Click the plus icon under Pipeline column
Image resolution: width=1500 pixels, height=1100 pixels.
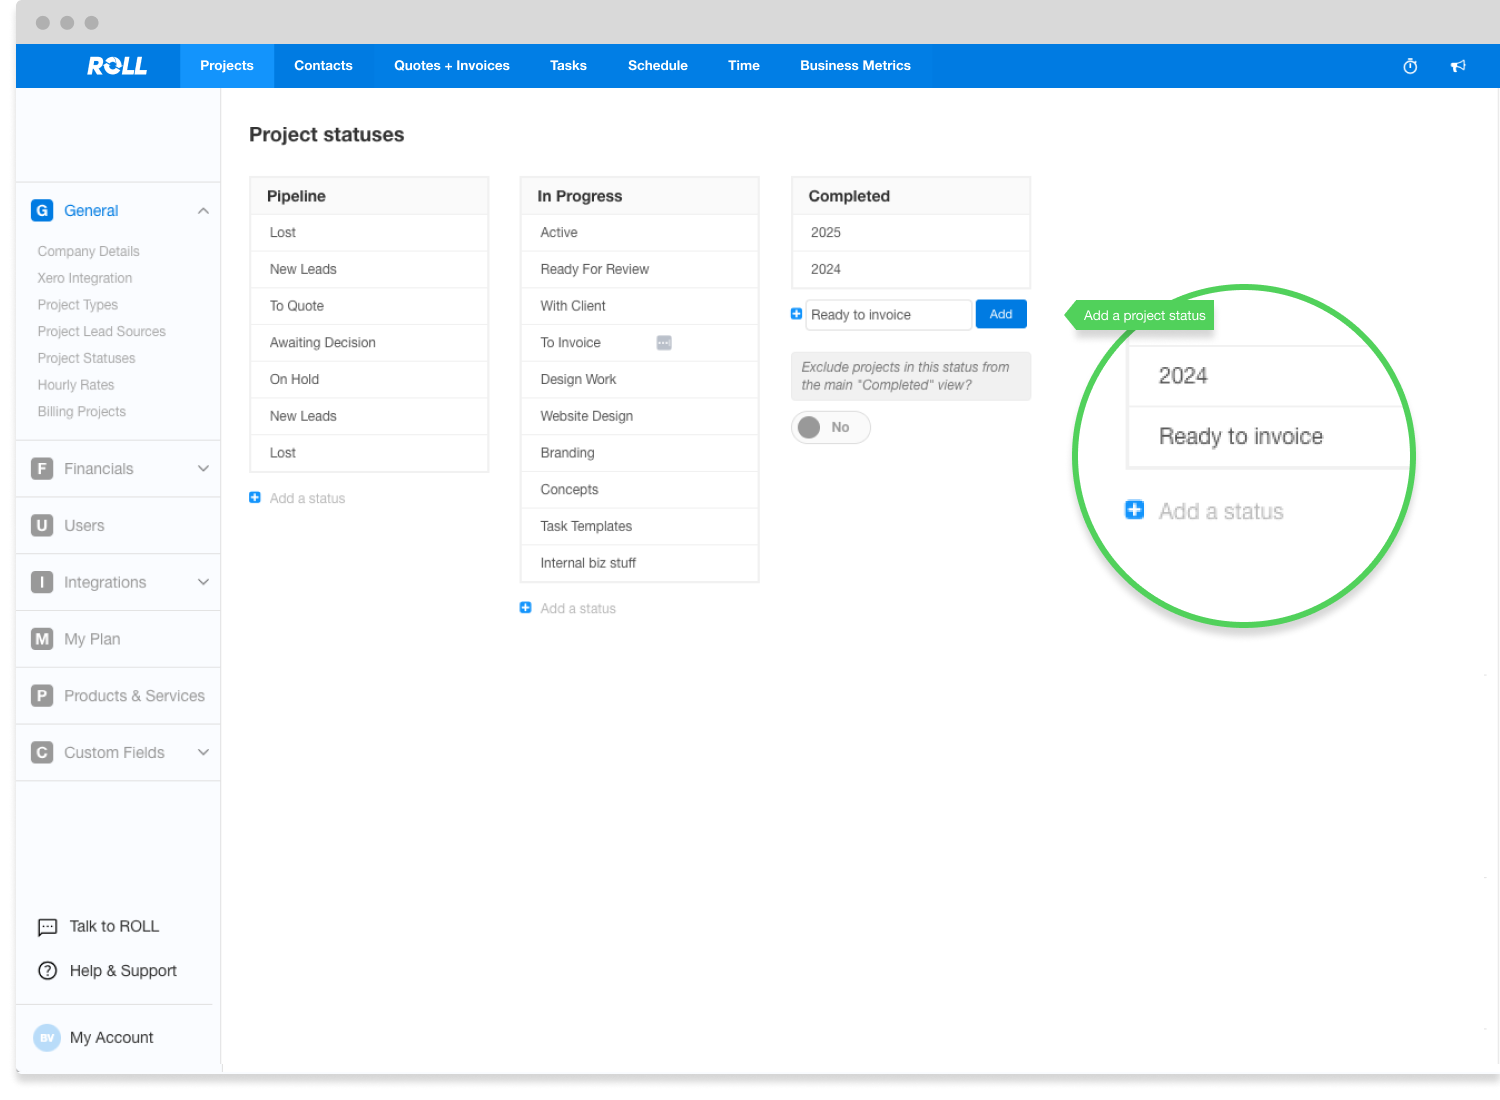[x=255, y=498]
